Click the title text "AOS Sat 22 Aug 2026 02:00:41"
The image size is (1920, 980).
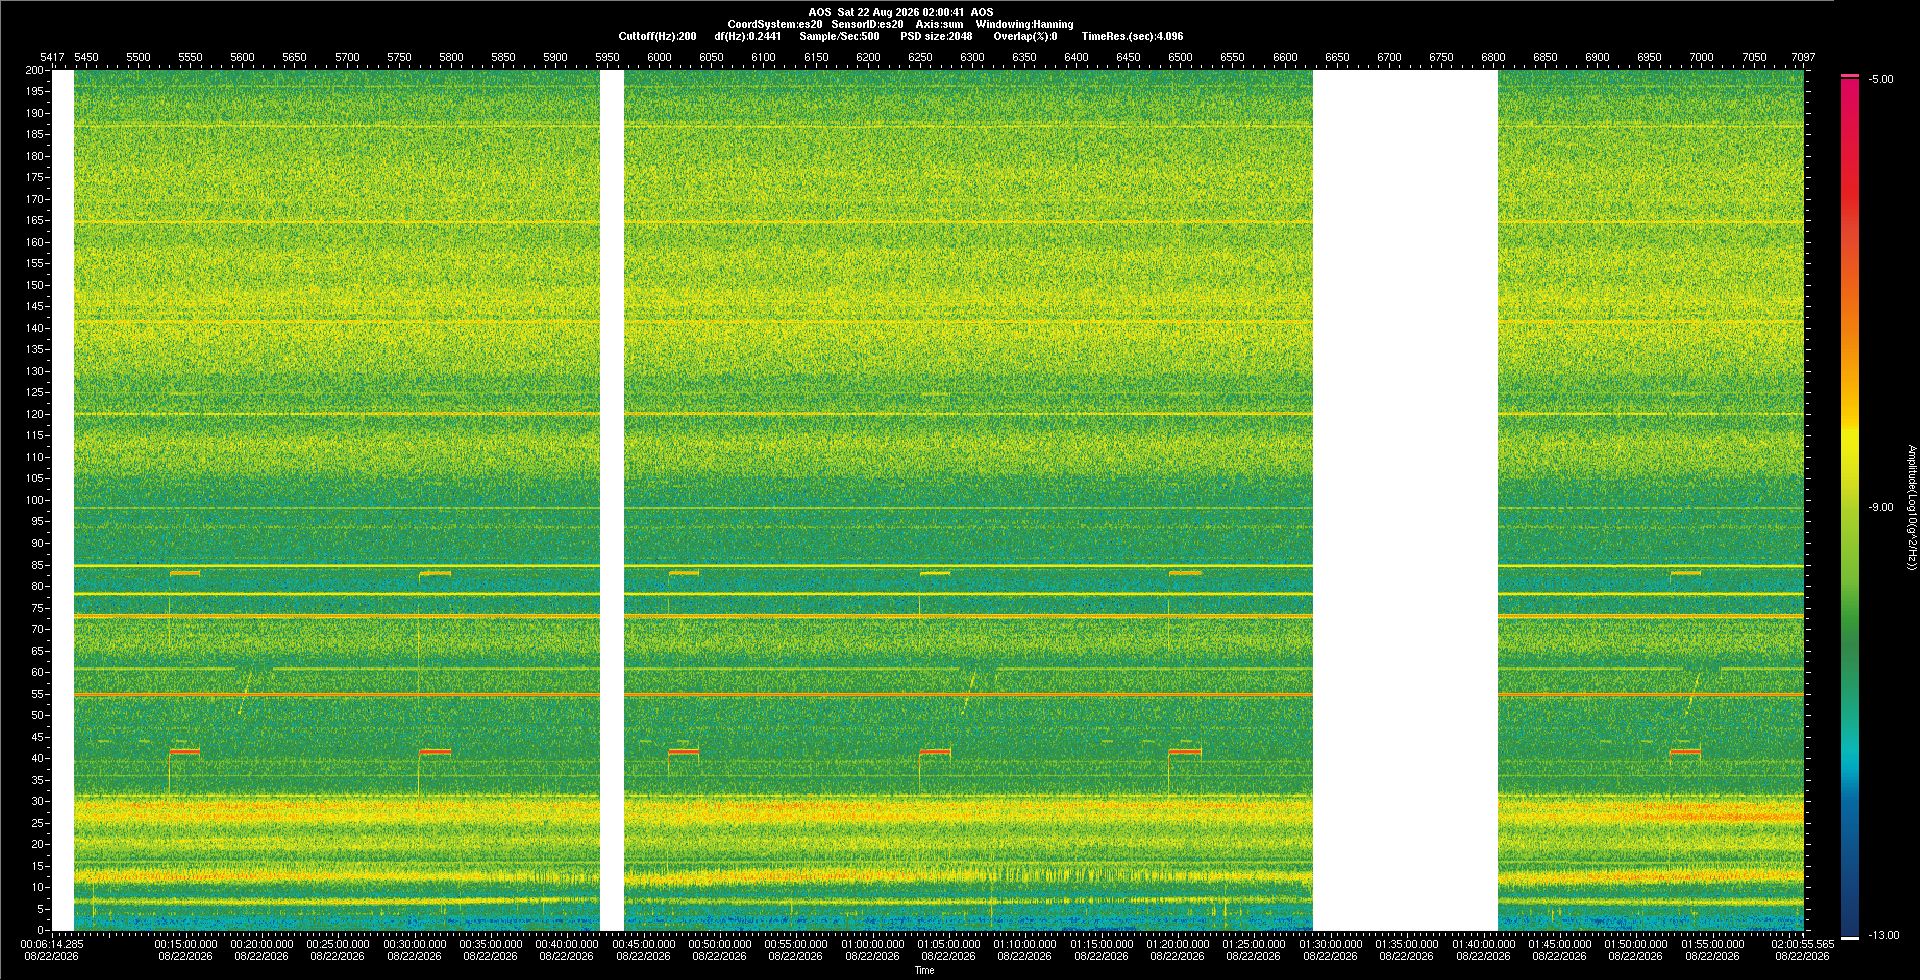[x=886, y=12]
